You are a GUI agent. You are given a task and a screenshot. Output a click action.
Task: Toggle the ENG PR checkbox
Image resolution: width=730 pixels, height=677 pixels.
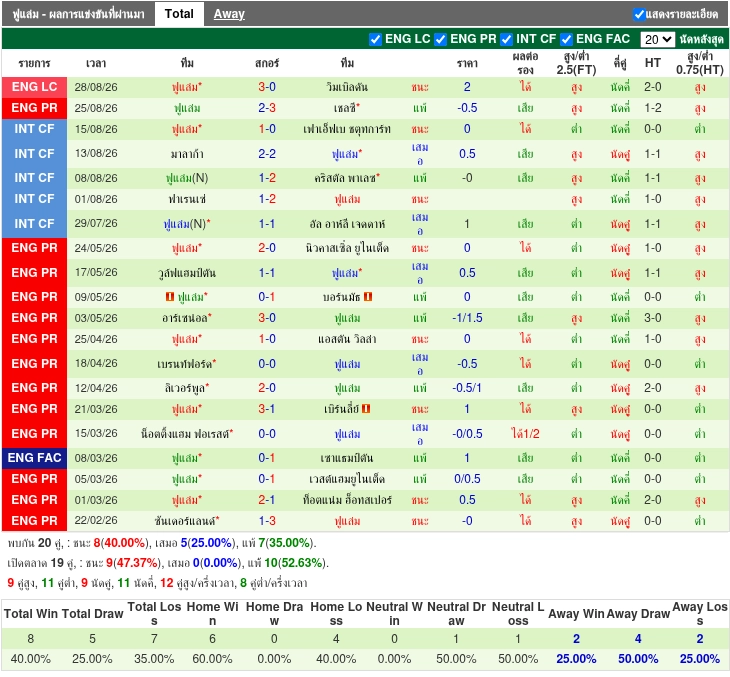pos(440,39)
